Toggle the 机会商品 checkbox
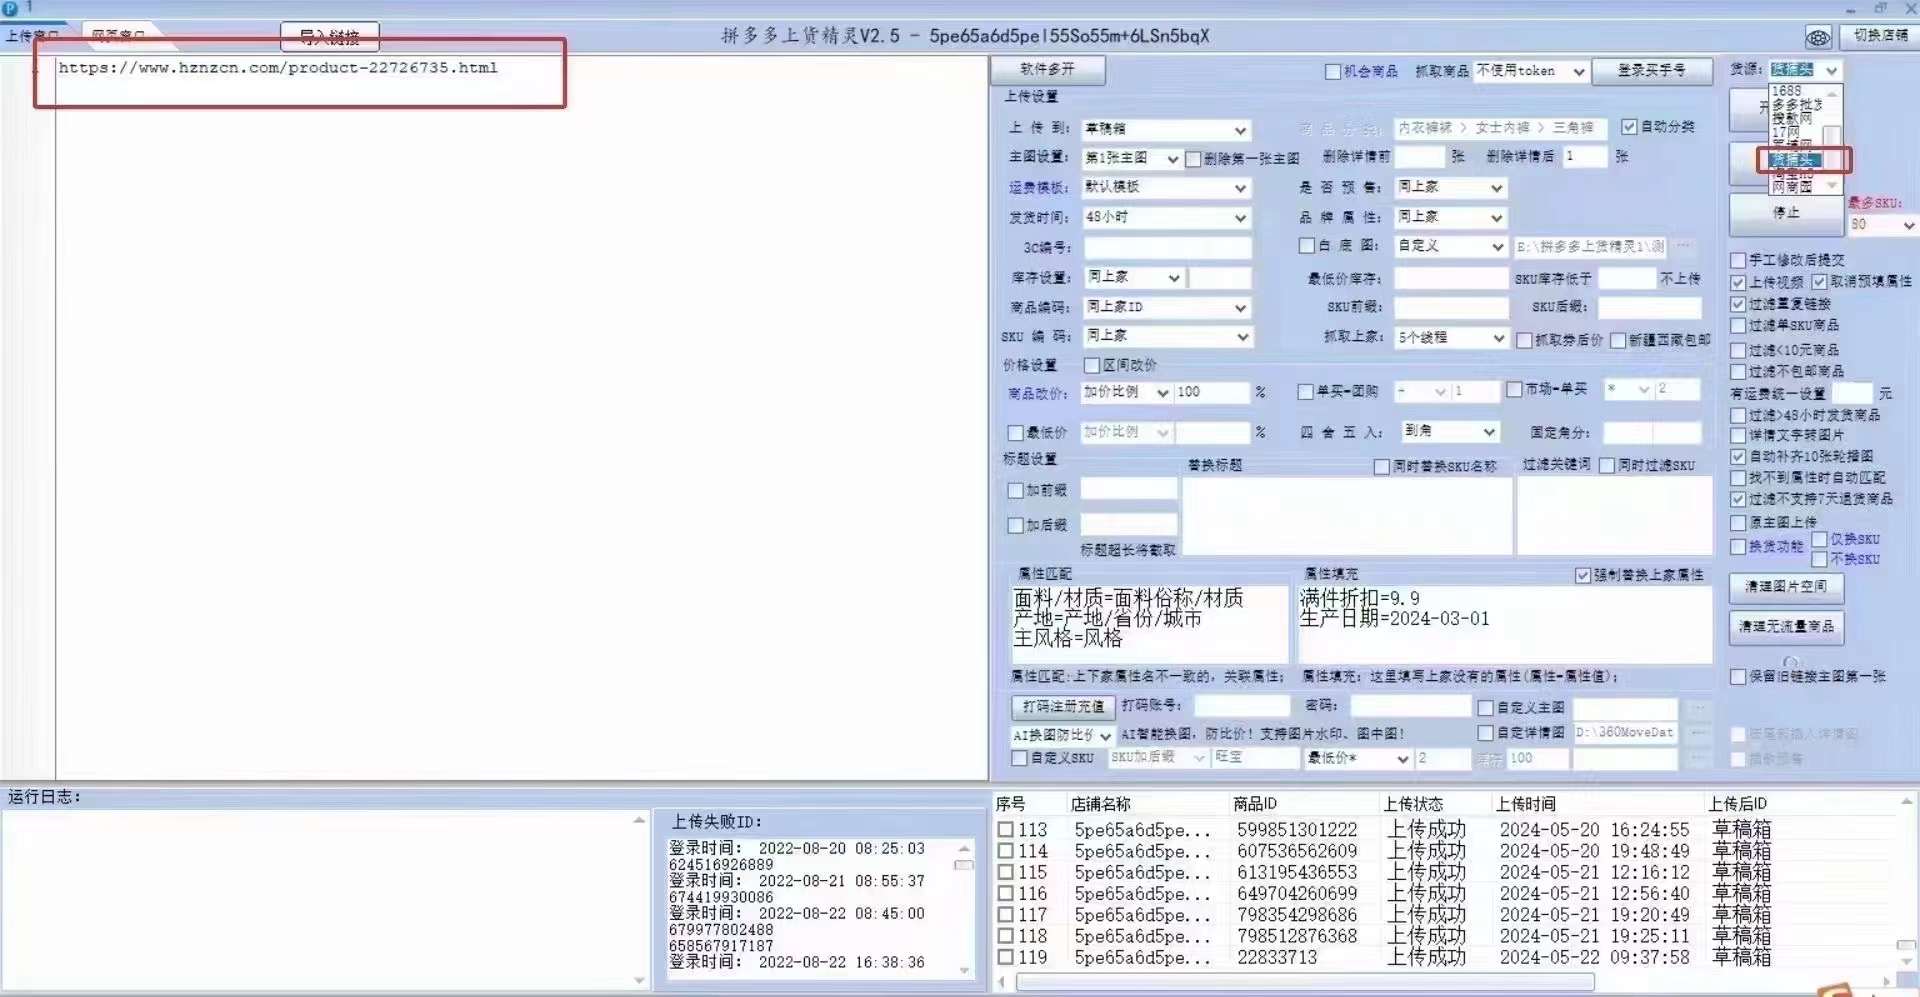The height and width of the screenshot is (997, 1920). (1333, 72)
